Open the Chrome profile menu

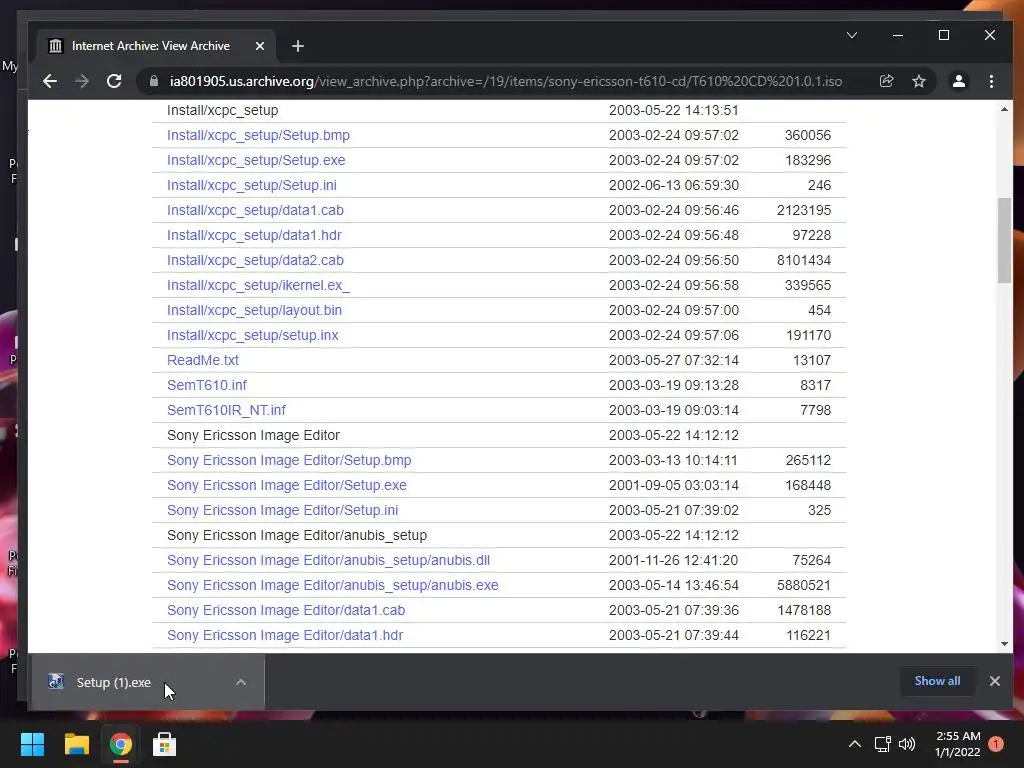[x=959, y=81]
